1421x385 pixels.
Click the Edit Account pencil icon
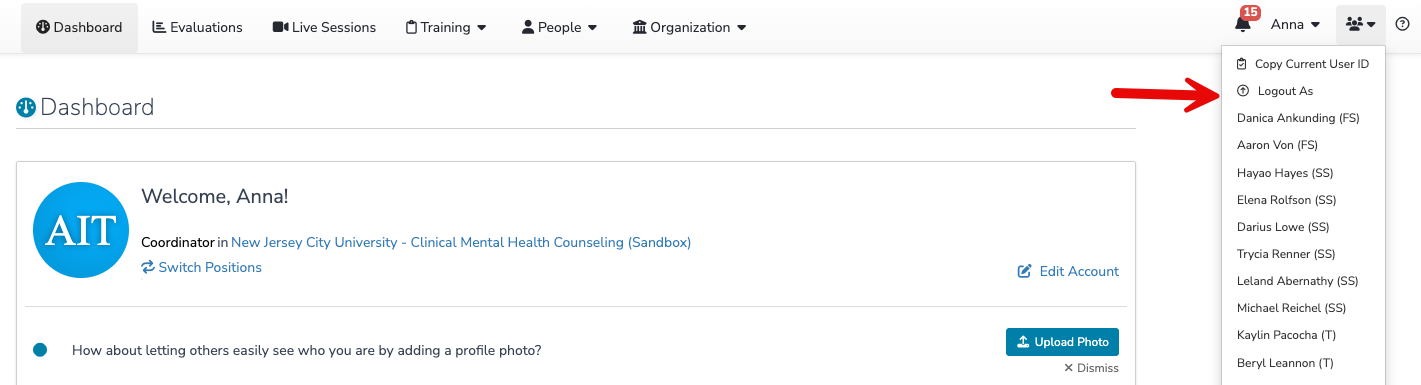click(x=1025, y=271)
